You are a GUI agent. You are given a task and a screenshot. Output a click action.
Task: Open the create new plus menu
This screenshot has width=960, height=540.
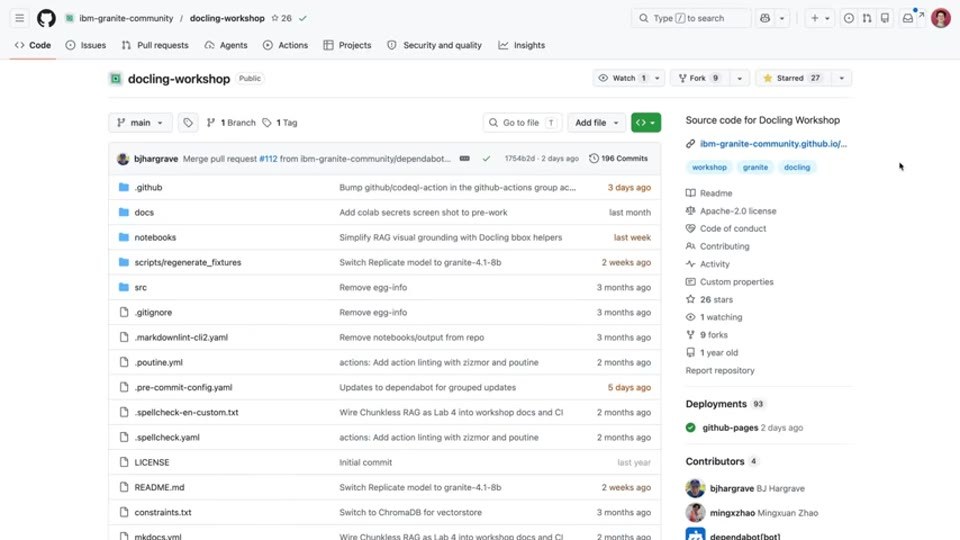pos(820,18)
